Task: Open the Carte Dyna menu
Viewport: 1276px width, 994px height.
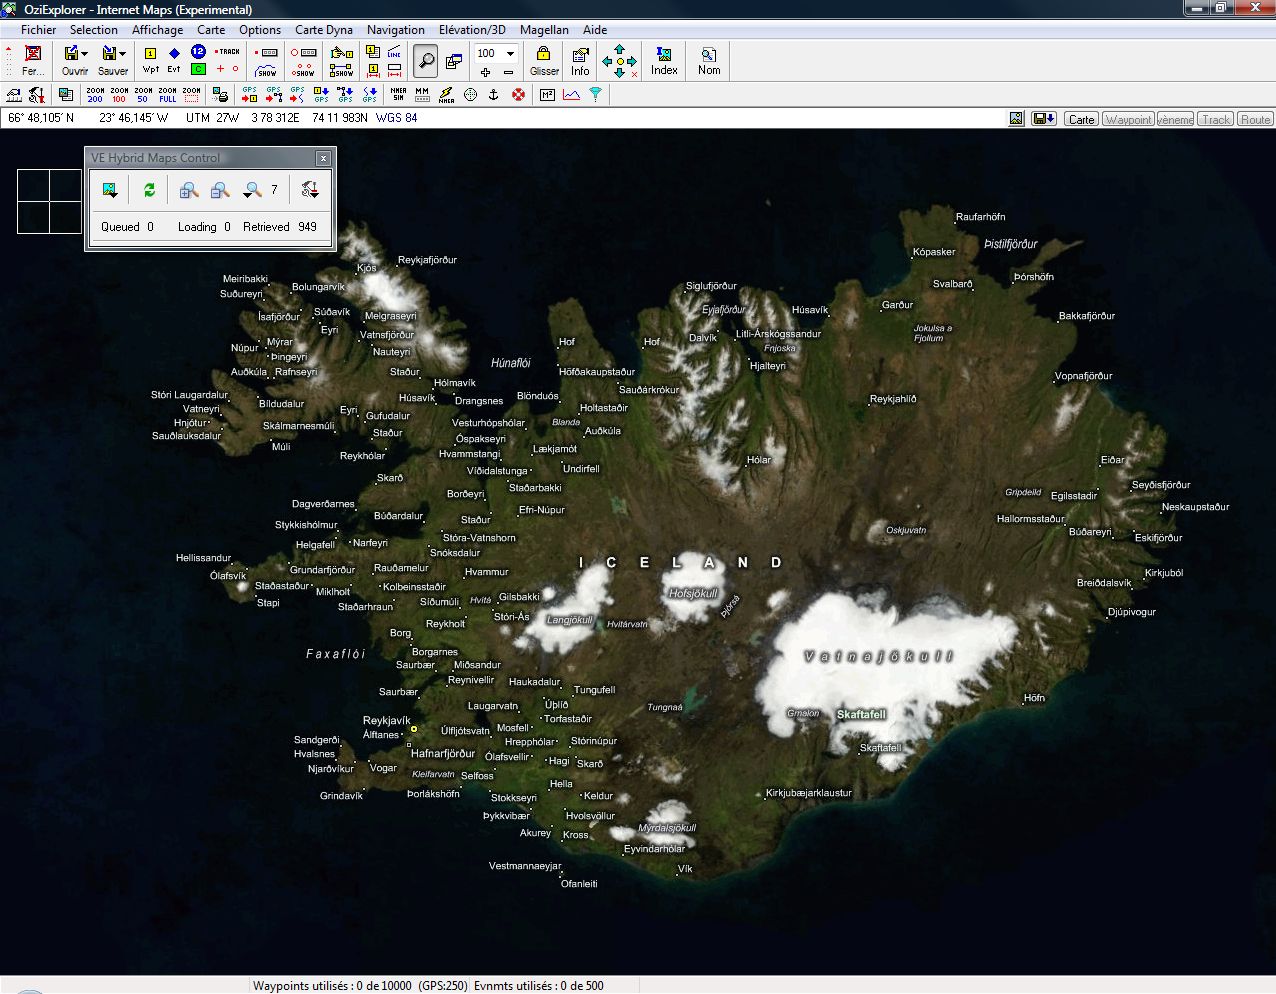Action: click(x=323, y=30)
